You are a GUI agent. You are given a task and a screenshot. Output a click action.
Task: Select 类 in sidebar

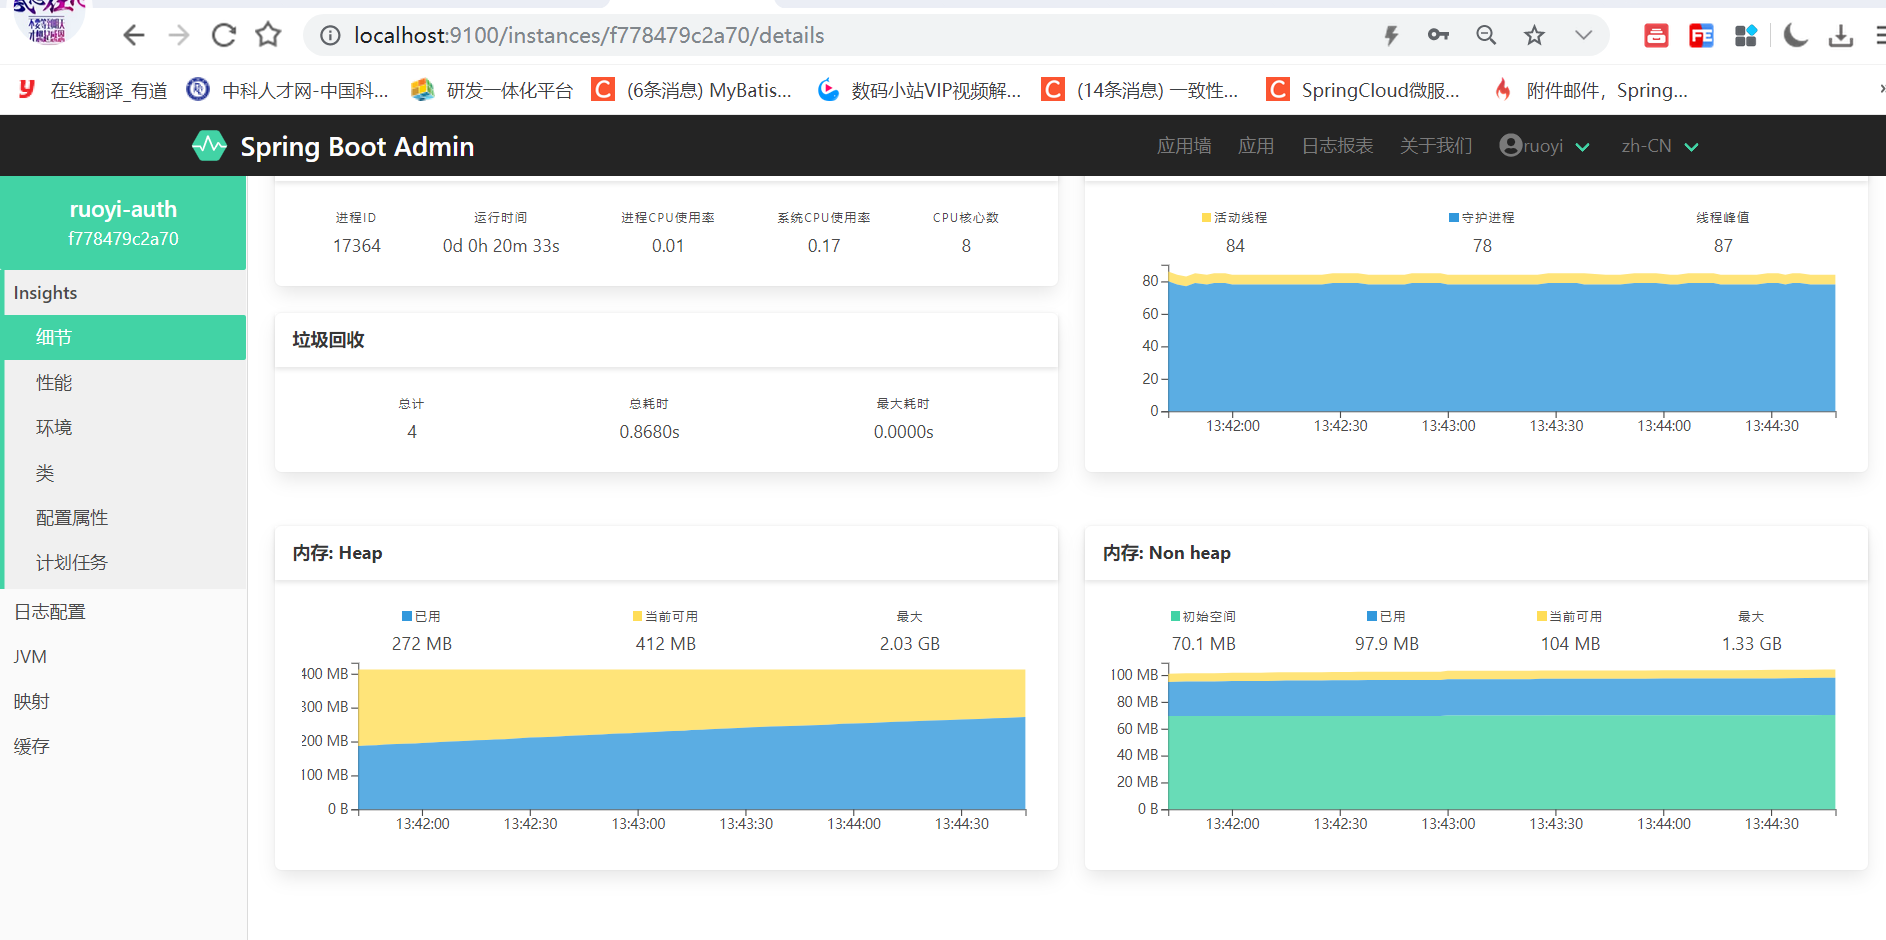(x=125, y=473)
